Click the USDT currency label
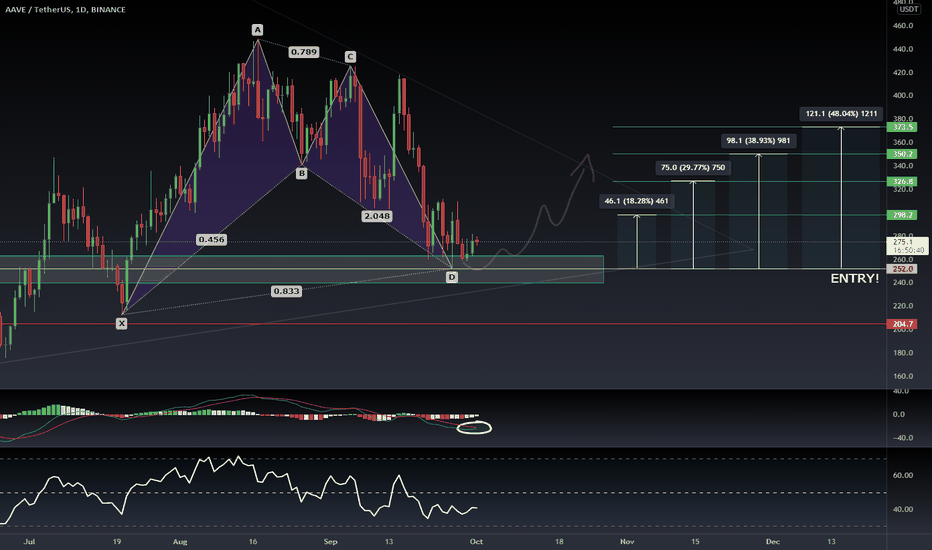The height and width of the screenshot is (550, 932). (908, 10)
